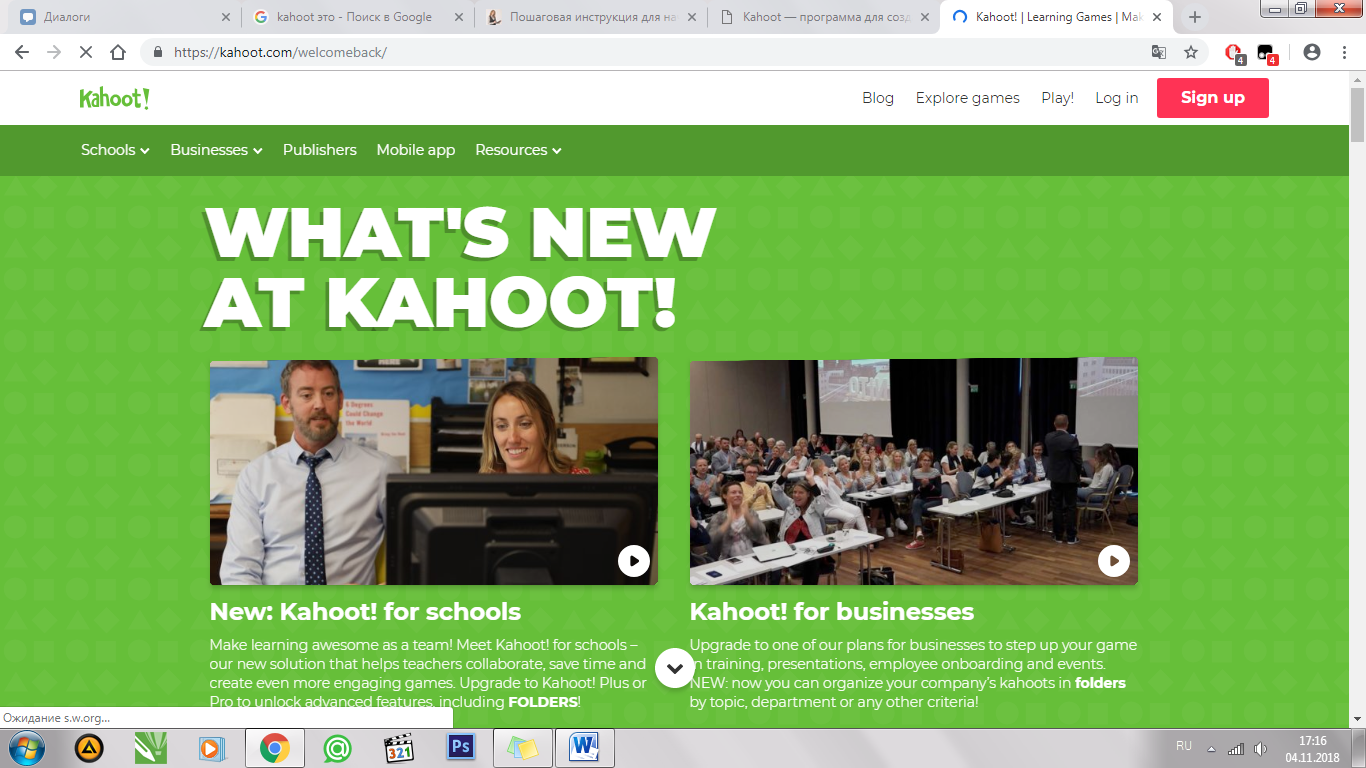This screenshot has height=768, width=1366.
Task: Open a new tab with the plus button
Action: 1195,17
